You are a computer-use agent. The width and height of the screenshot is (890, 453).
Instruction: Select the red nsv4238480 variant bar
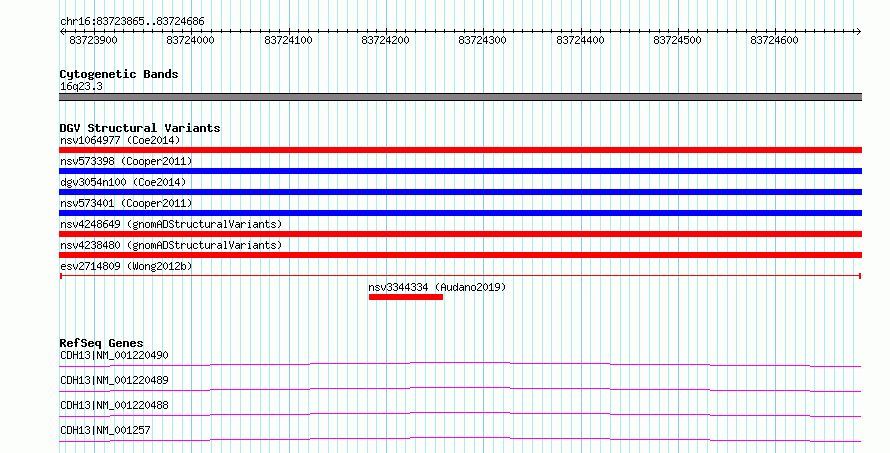[460, 255]
